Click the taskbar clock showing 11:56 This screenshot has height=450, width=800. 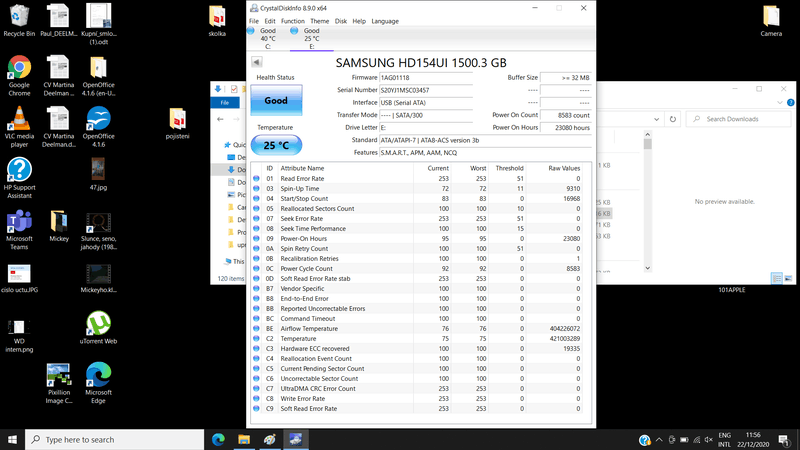753,440
